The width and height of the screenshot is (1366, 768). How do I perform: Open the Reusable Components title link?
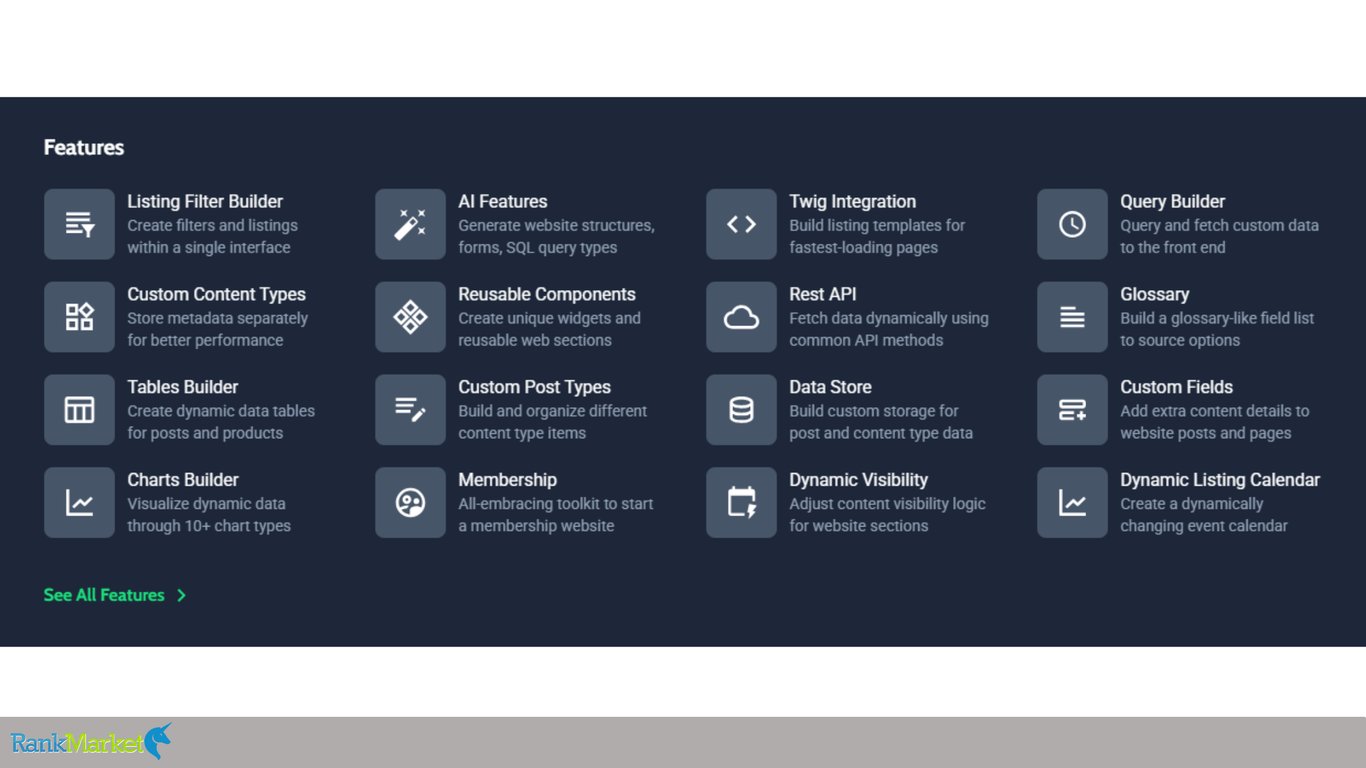coord(547,294)
